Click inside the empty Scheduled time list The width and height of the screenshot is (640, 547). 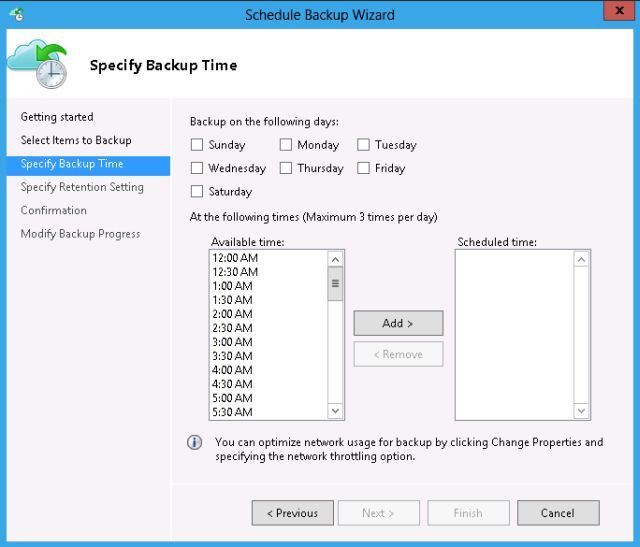point(514,335)
